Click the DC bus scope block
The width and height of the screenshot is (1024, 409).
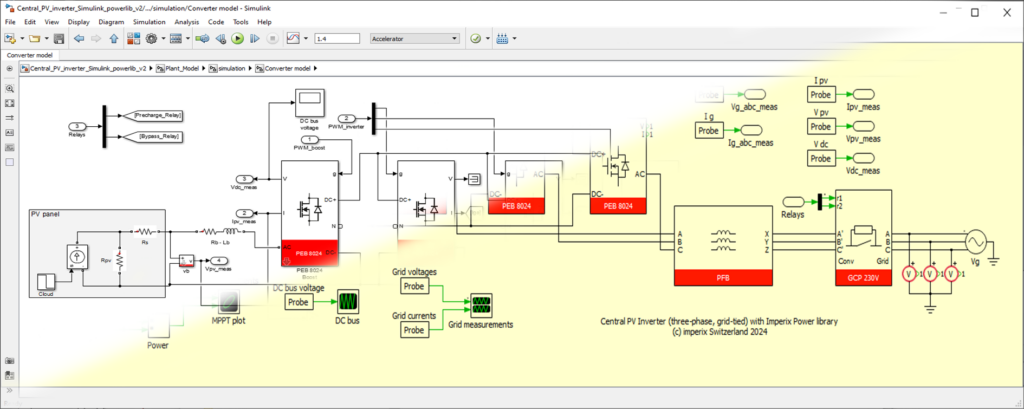tap(349, 301)
